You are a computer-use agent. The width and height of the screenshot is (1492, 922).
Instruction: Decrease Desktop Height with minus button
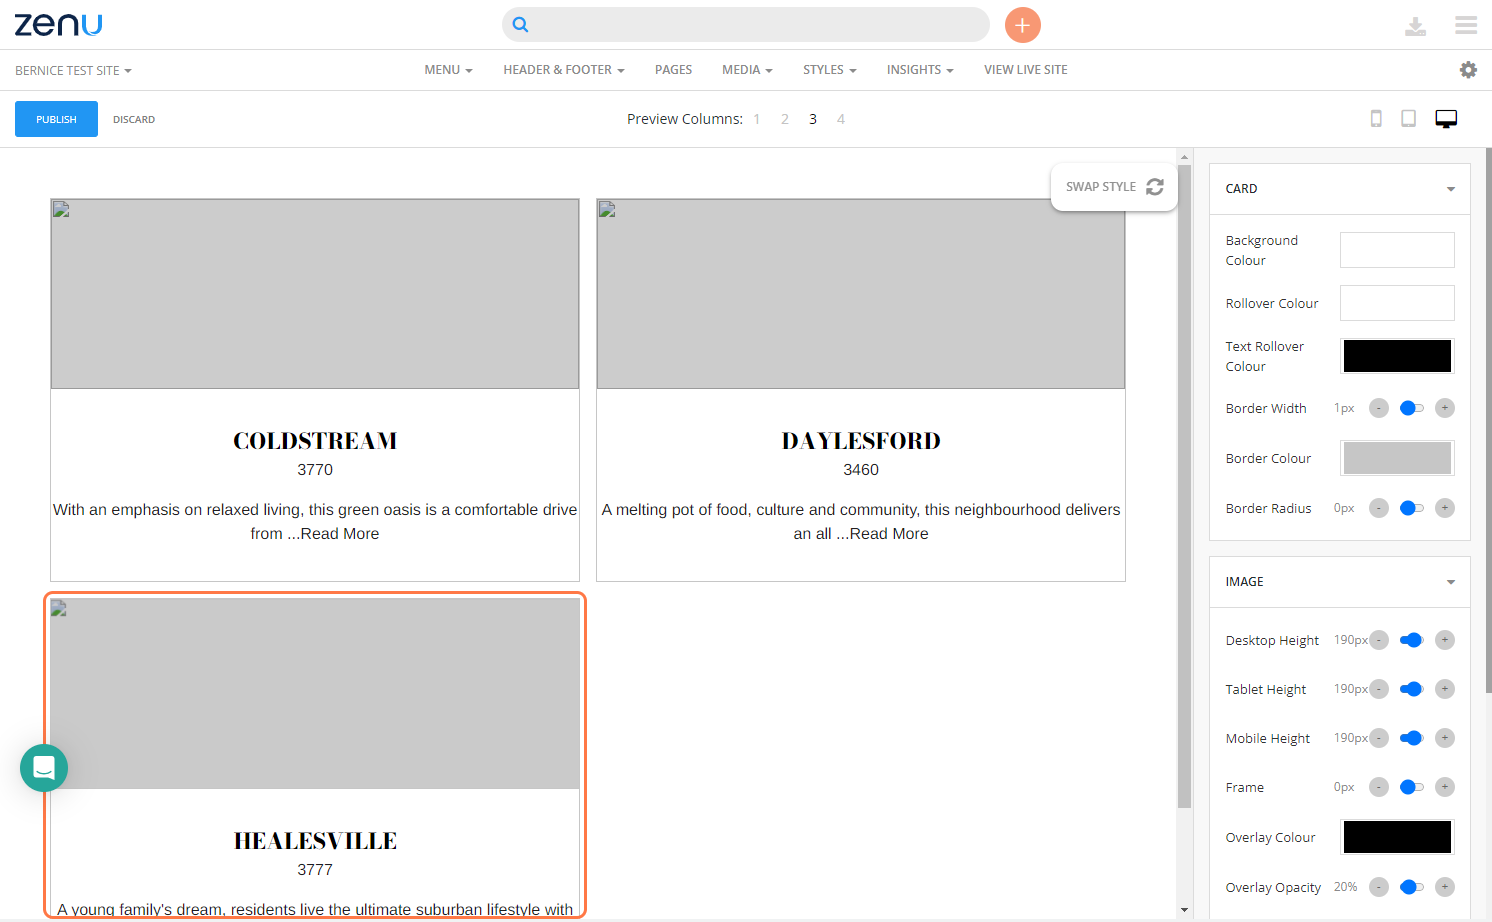click(1379, 640)
